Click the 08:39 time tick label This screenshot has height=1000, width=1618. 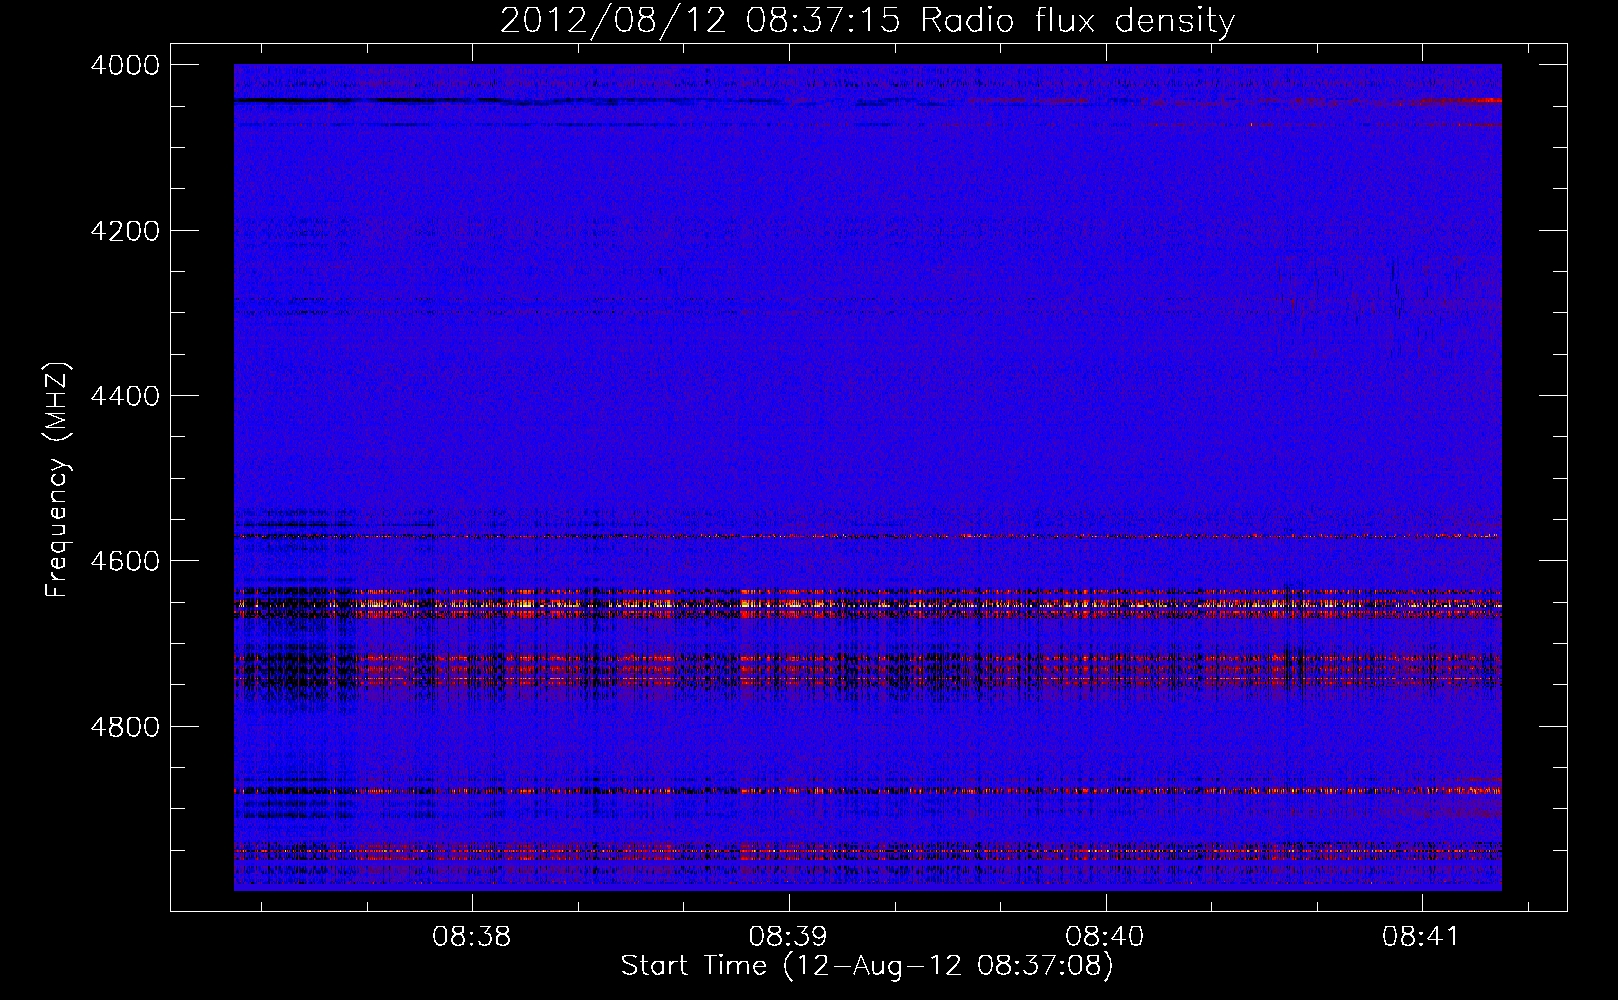(x=788, y=937)
